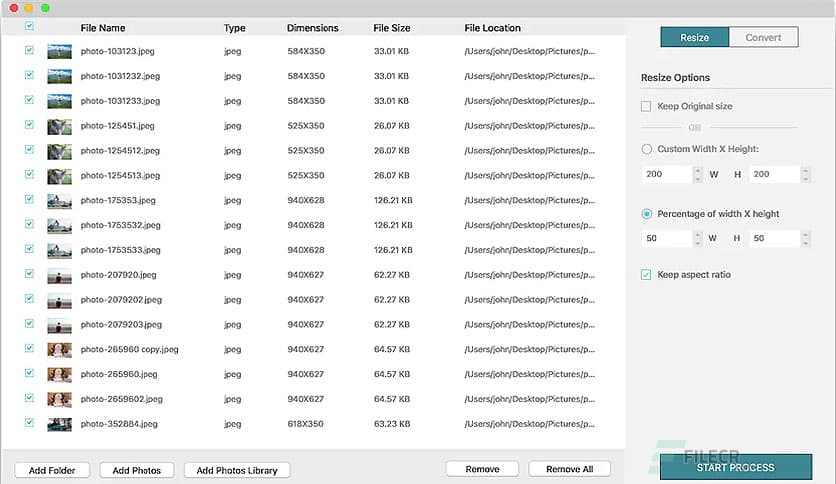
Task: Click thumbnail of photo-103123.jpeg
Action: pyautogui.click(x=59, y=51)
